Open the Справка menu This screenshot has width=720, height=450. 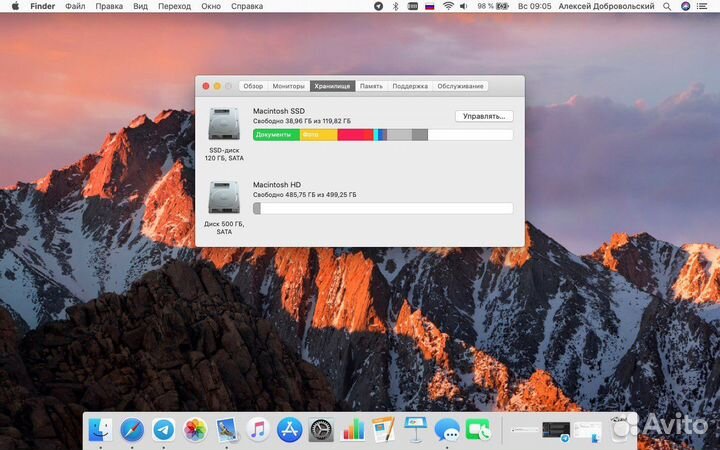coord(247,6)
